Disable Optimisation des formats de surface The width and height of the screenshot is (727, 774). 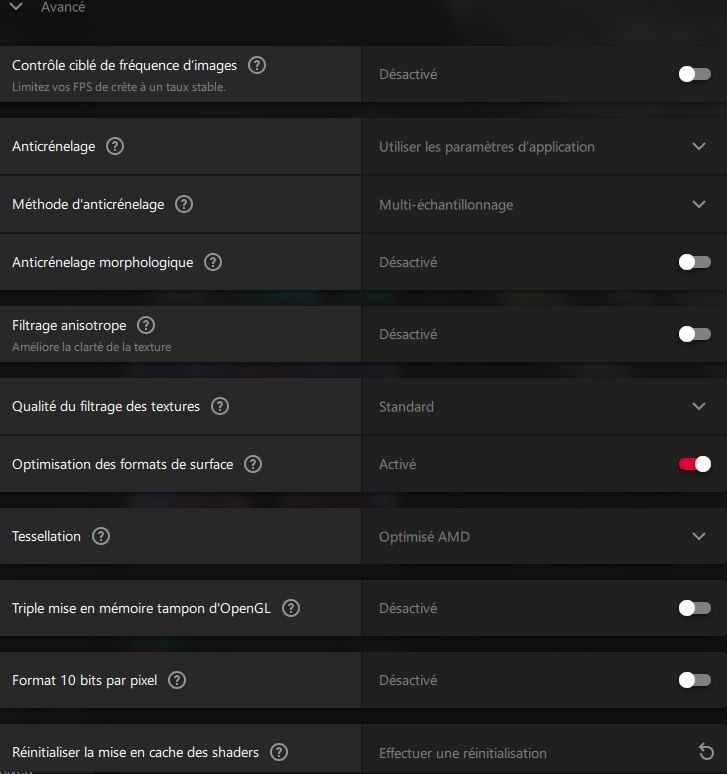point(694,464)
